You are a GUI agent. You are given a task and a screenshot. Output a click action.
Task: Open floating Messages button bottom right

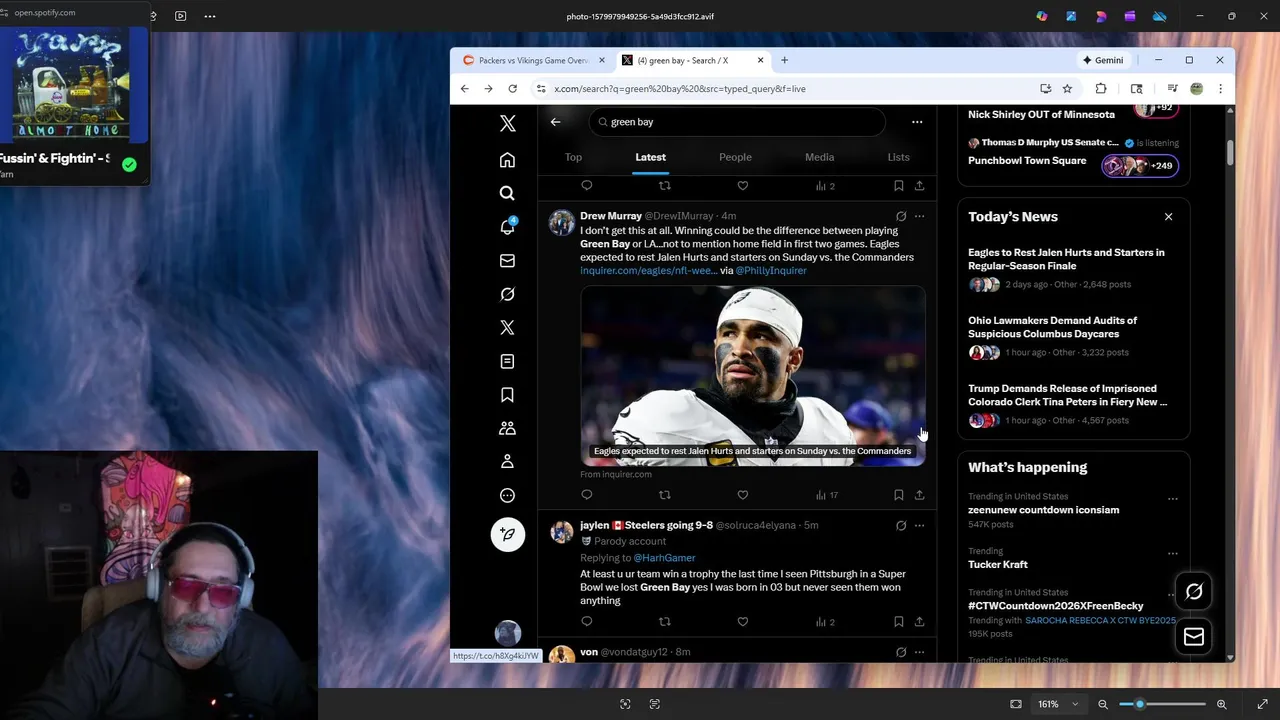[1193, 636]
